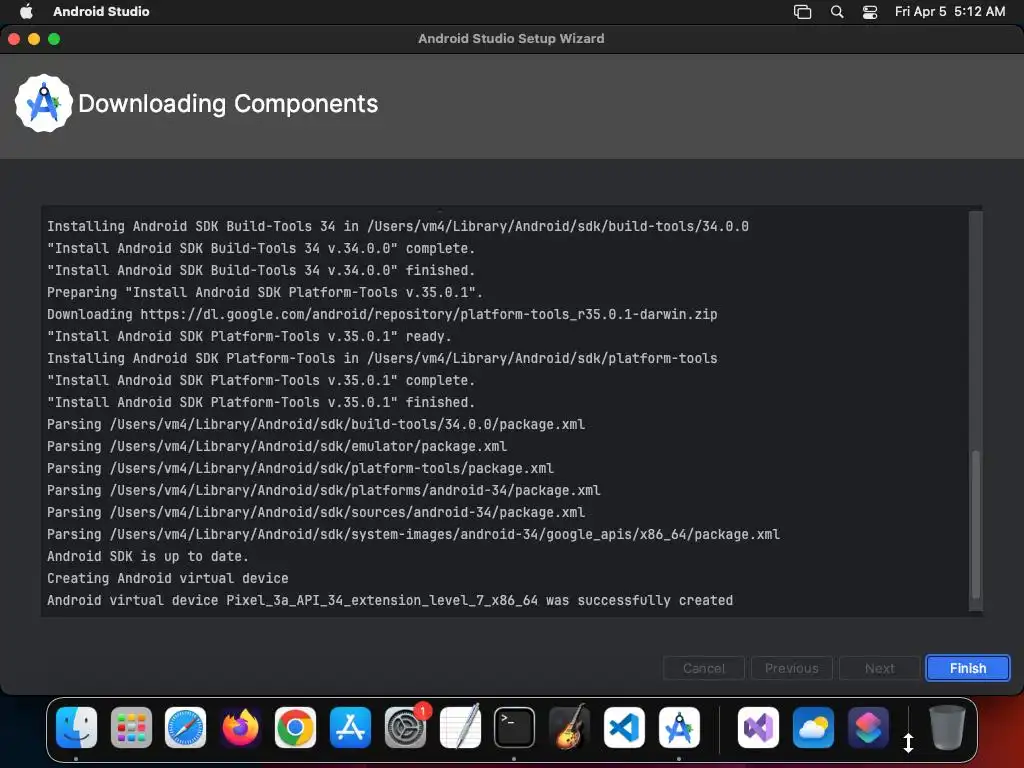Click the "Installing Android SDK Platform-Tools in" line

coord(382,358)
